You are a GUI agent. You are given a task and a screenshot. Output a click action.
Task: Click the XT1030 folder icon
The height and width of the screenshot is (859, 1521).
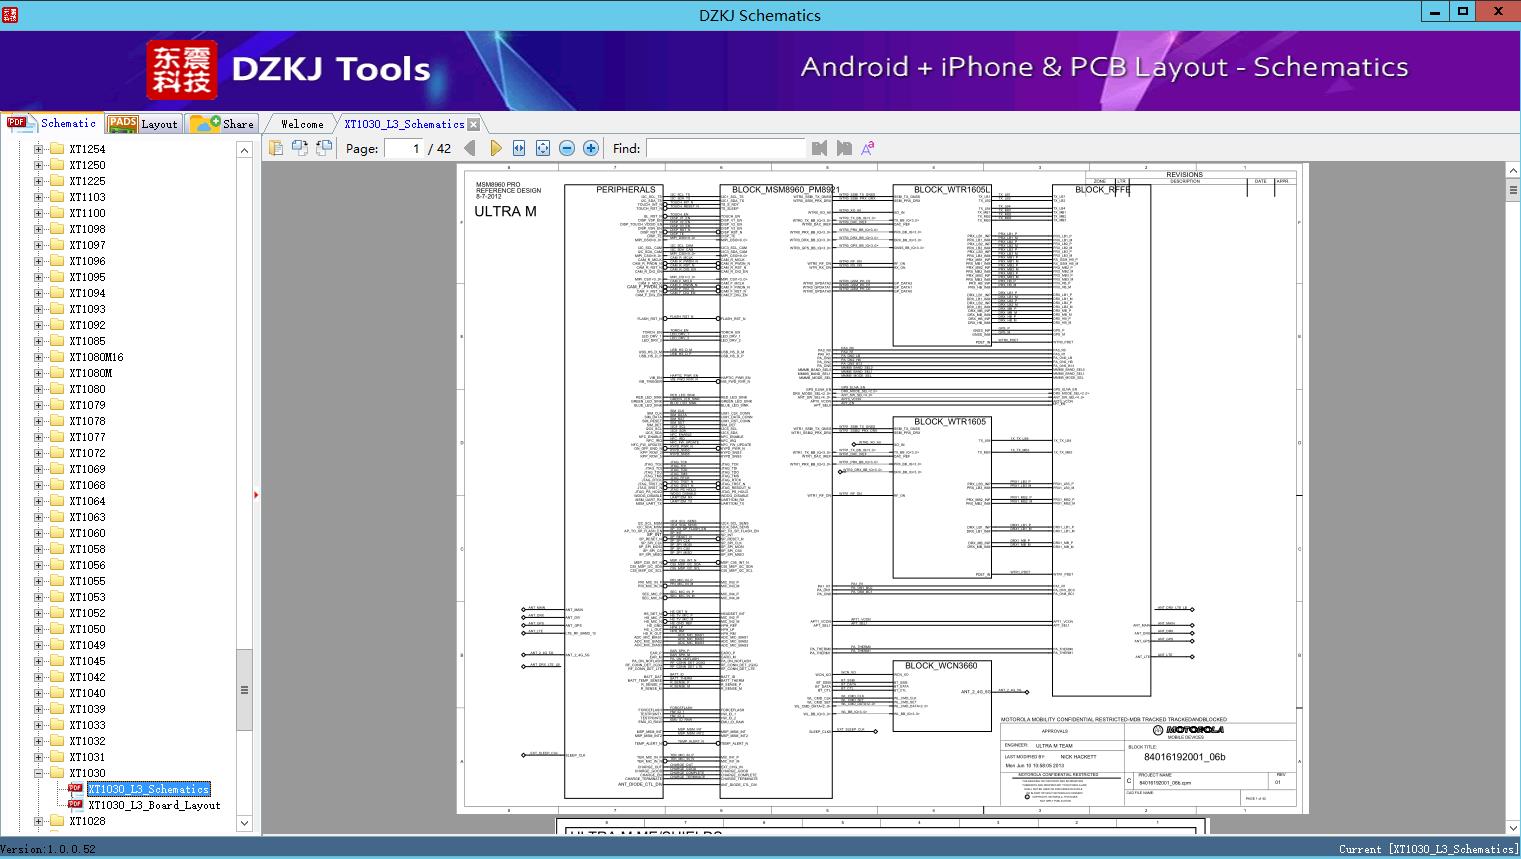click(x=57, y=773)
